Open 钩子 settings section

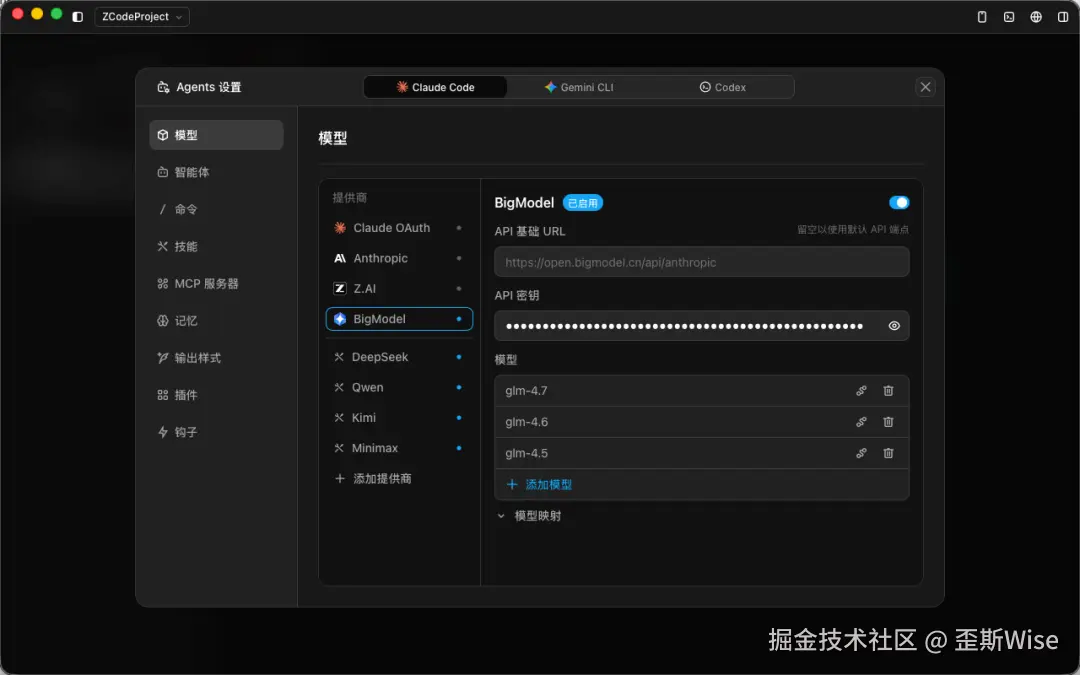tap(216, 433)
